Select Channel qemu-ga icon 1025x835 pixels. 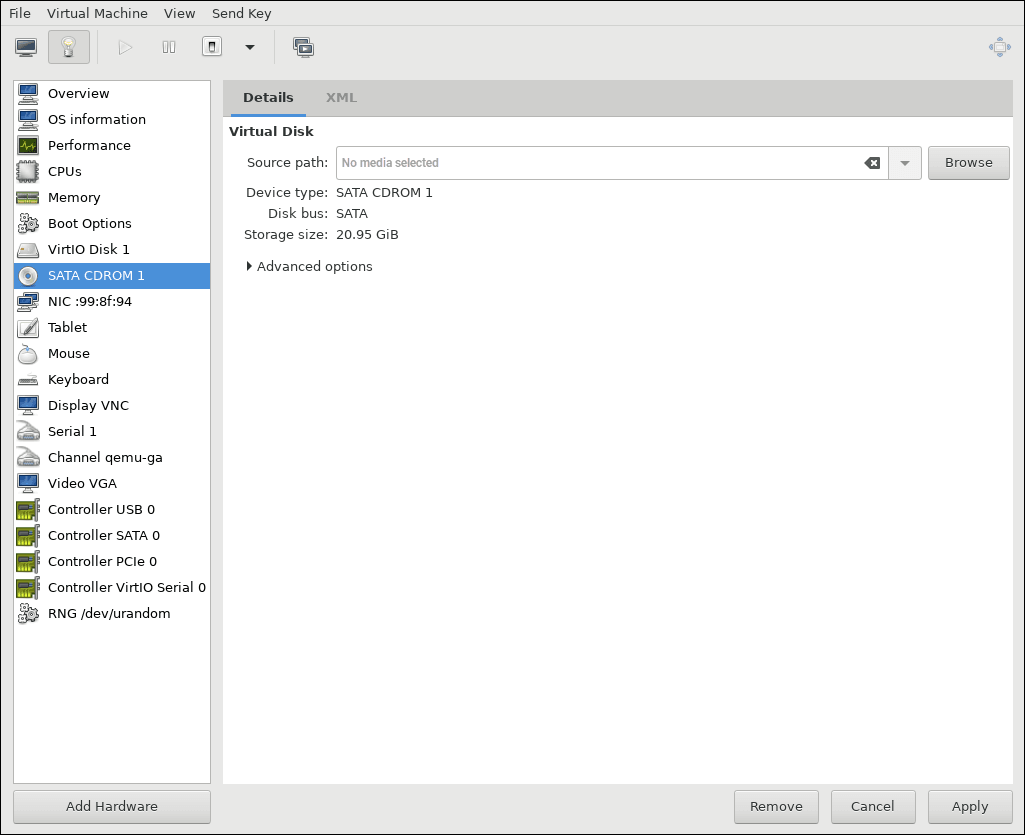(28, 458)
